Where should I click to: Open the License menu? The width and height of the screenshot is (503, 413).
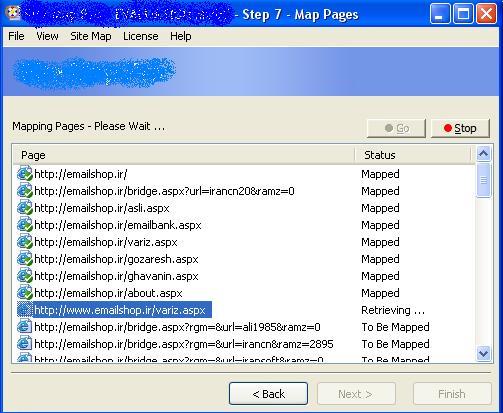[x=141, y=36]
